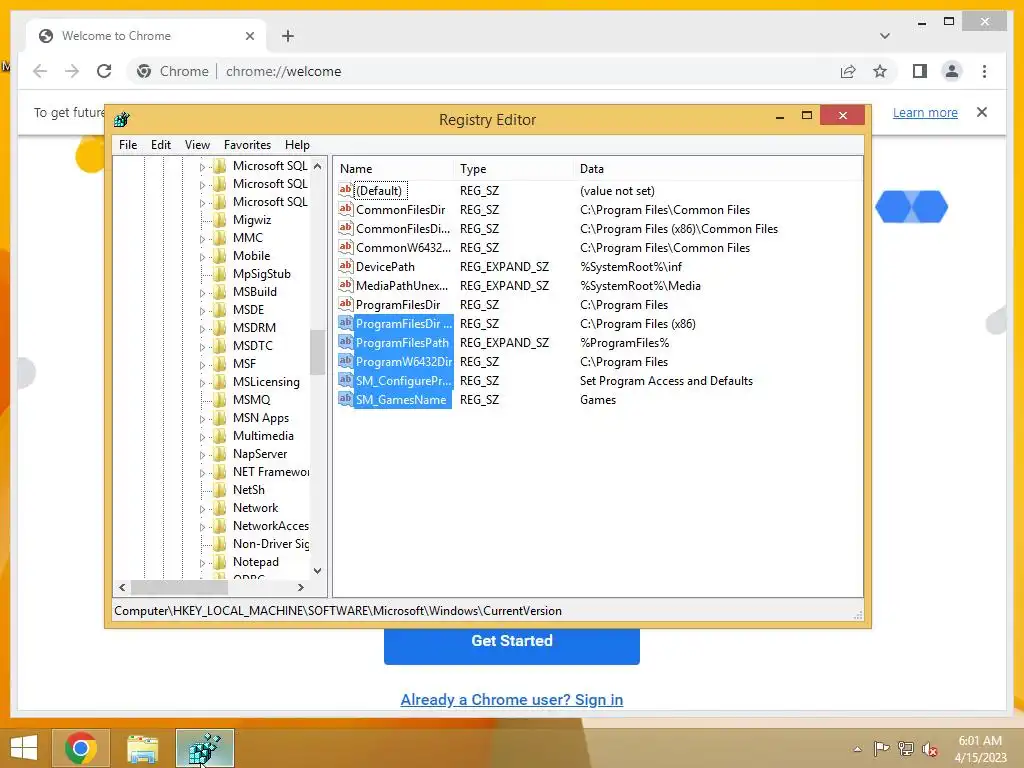This screenshot has width=1024, height=768.
Task: Click the taskbar clock 6:01 AM
Action: pos(980,741)
